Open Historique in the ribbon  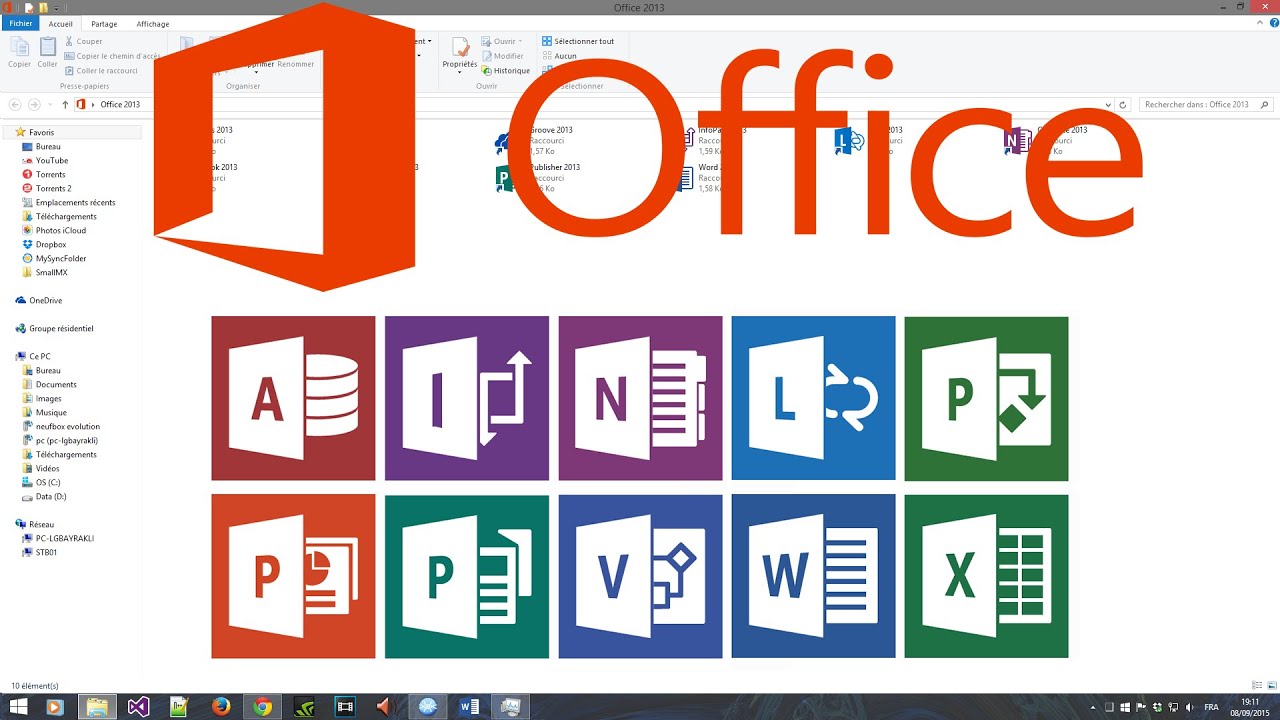coord(506,71)
